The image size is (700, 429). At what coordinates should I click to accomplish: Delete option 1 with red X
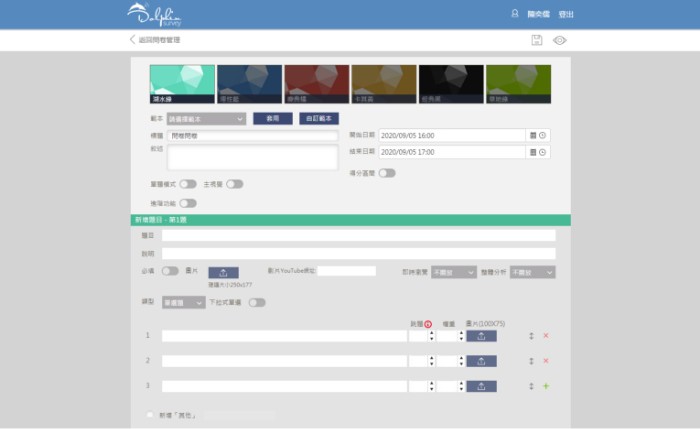point(546,336)
